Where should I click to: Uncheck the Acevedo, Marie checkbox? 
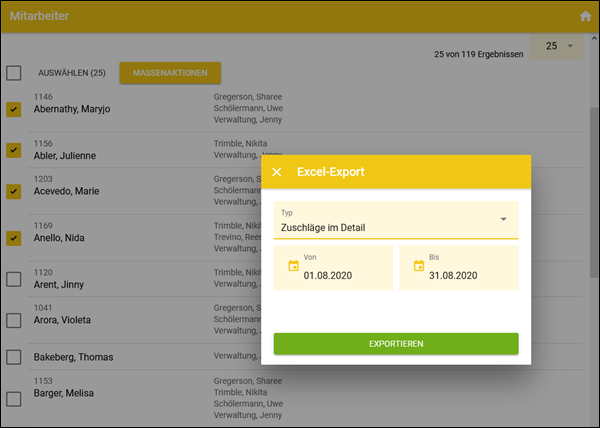(x=14, y=191)
